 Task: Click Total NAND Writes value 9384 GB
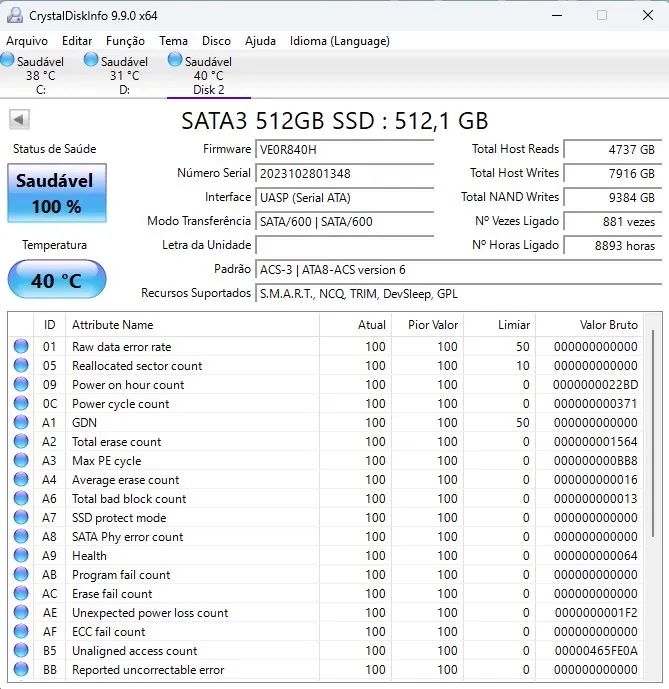tap(613, 197)
